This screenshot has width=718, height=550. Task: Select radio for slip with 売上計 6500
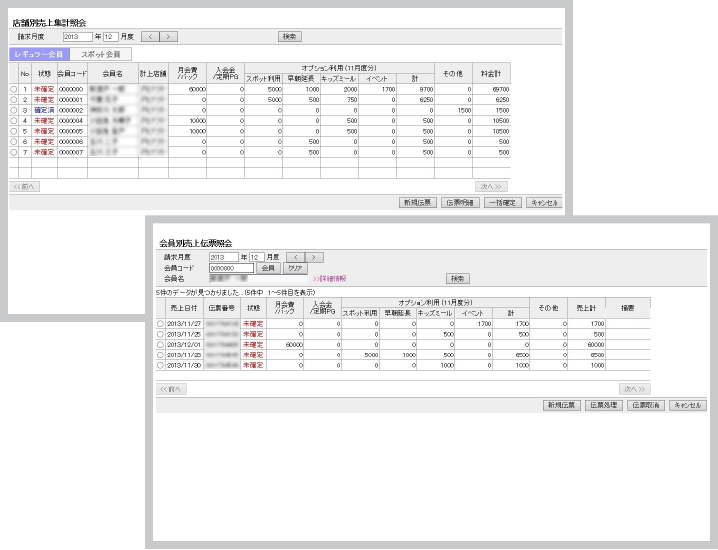(x=160, y=355)
